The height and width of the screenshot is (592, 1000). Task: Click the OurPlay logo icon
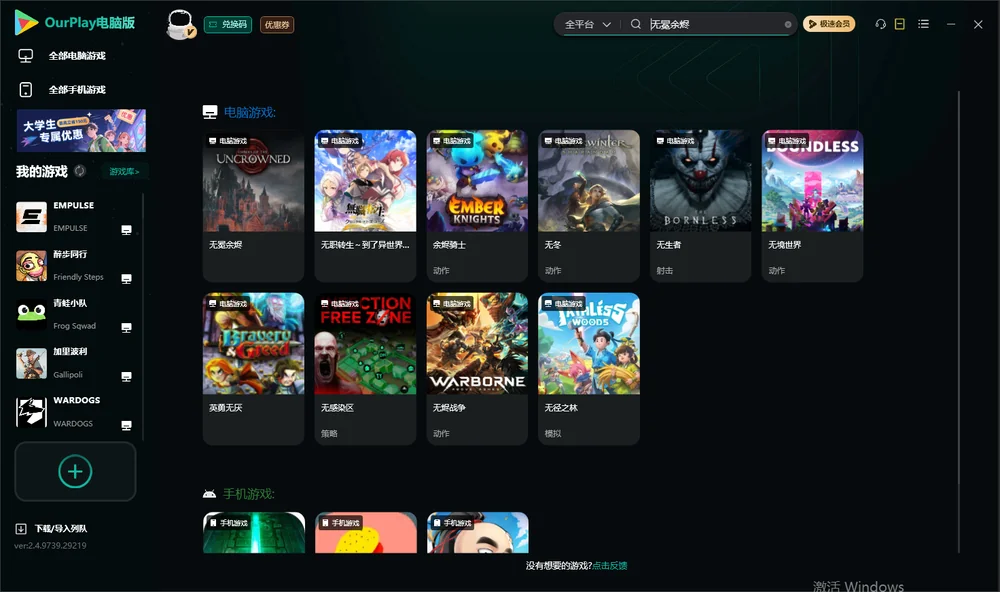pyautogui.click(x=26, y=23)
